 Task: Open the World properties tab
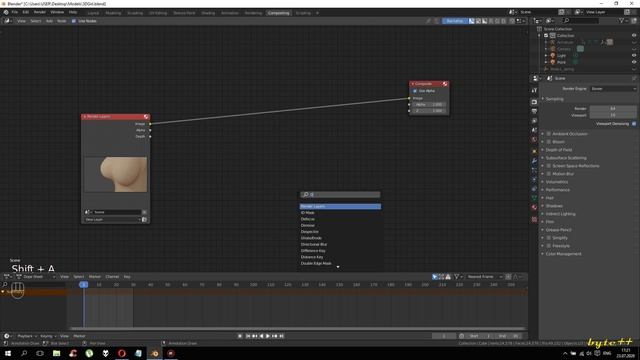(x=534, y=140)
